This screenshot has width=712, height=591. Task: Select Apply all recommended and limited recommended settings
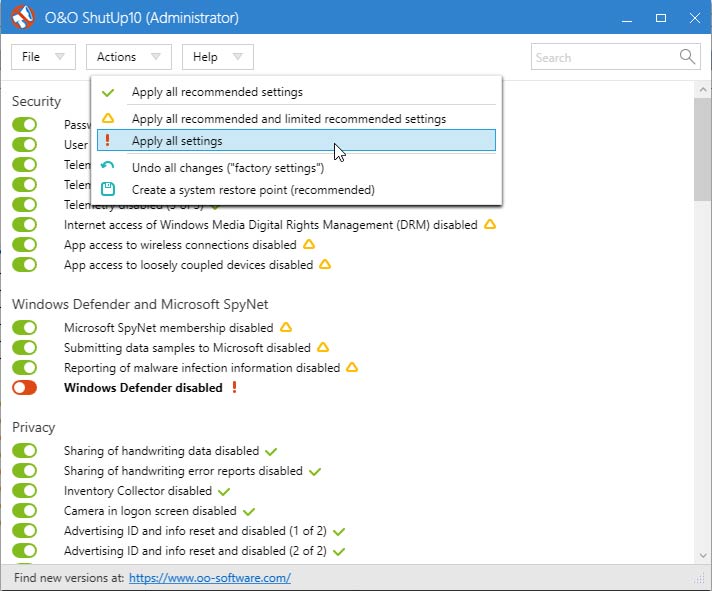coord(296,119)
